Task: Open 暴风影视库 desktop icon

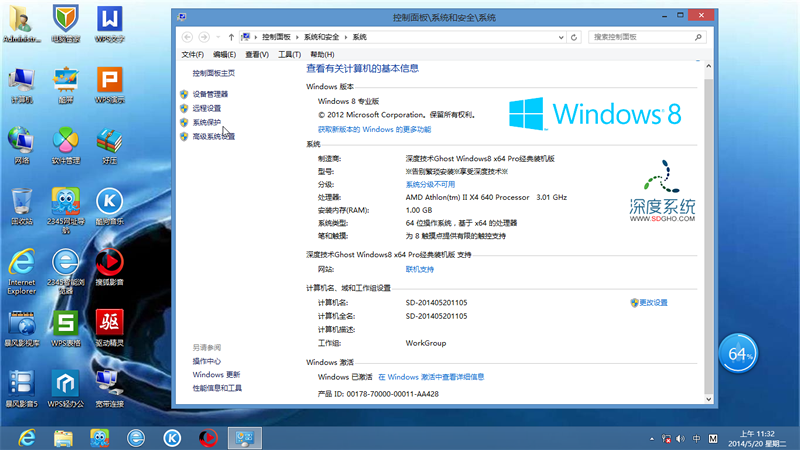Action: (21, 328)
